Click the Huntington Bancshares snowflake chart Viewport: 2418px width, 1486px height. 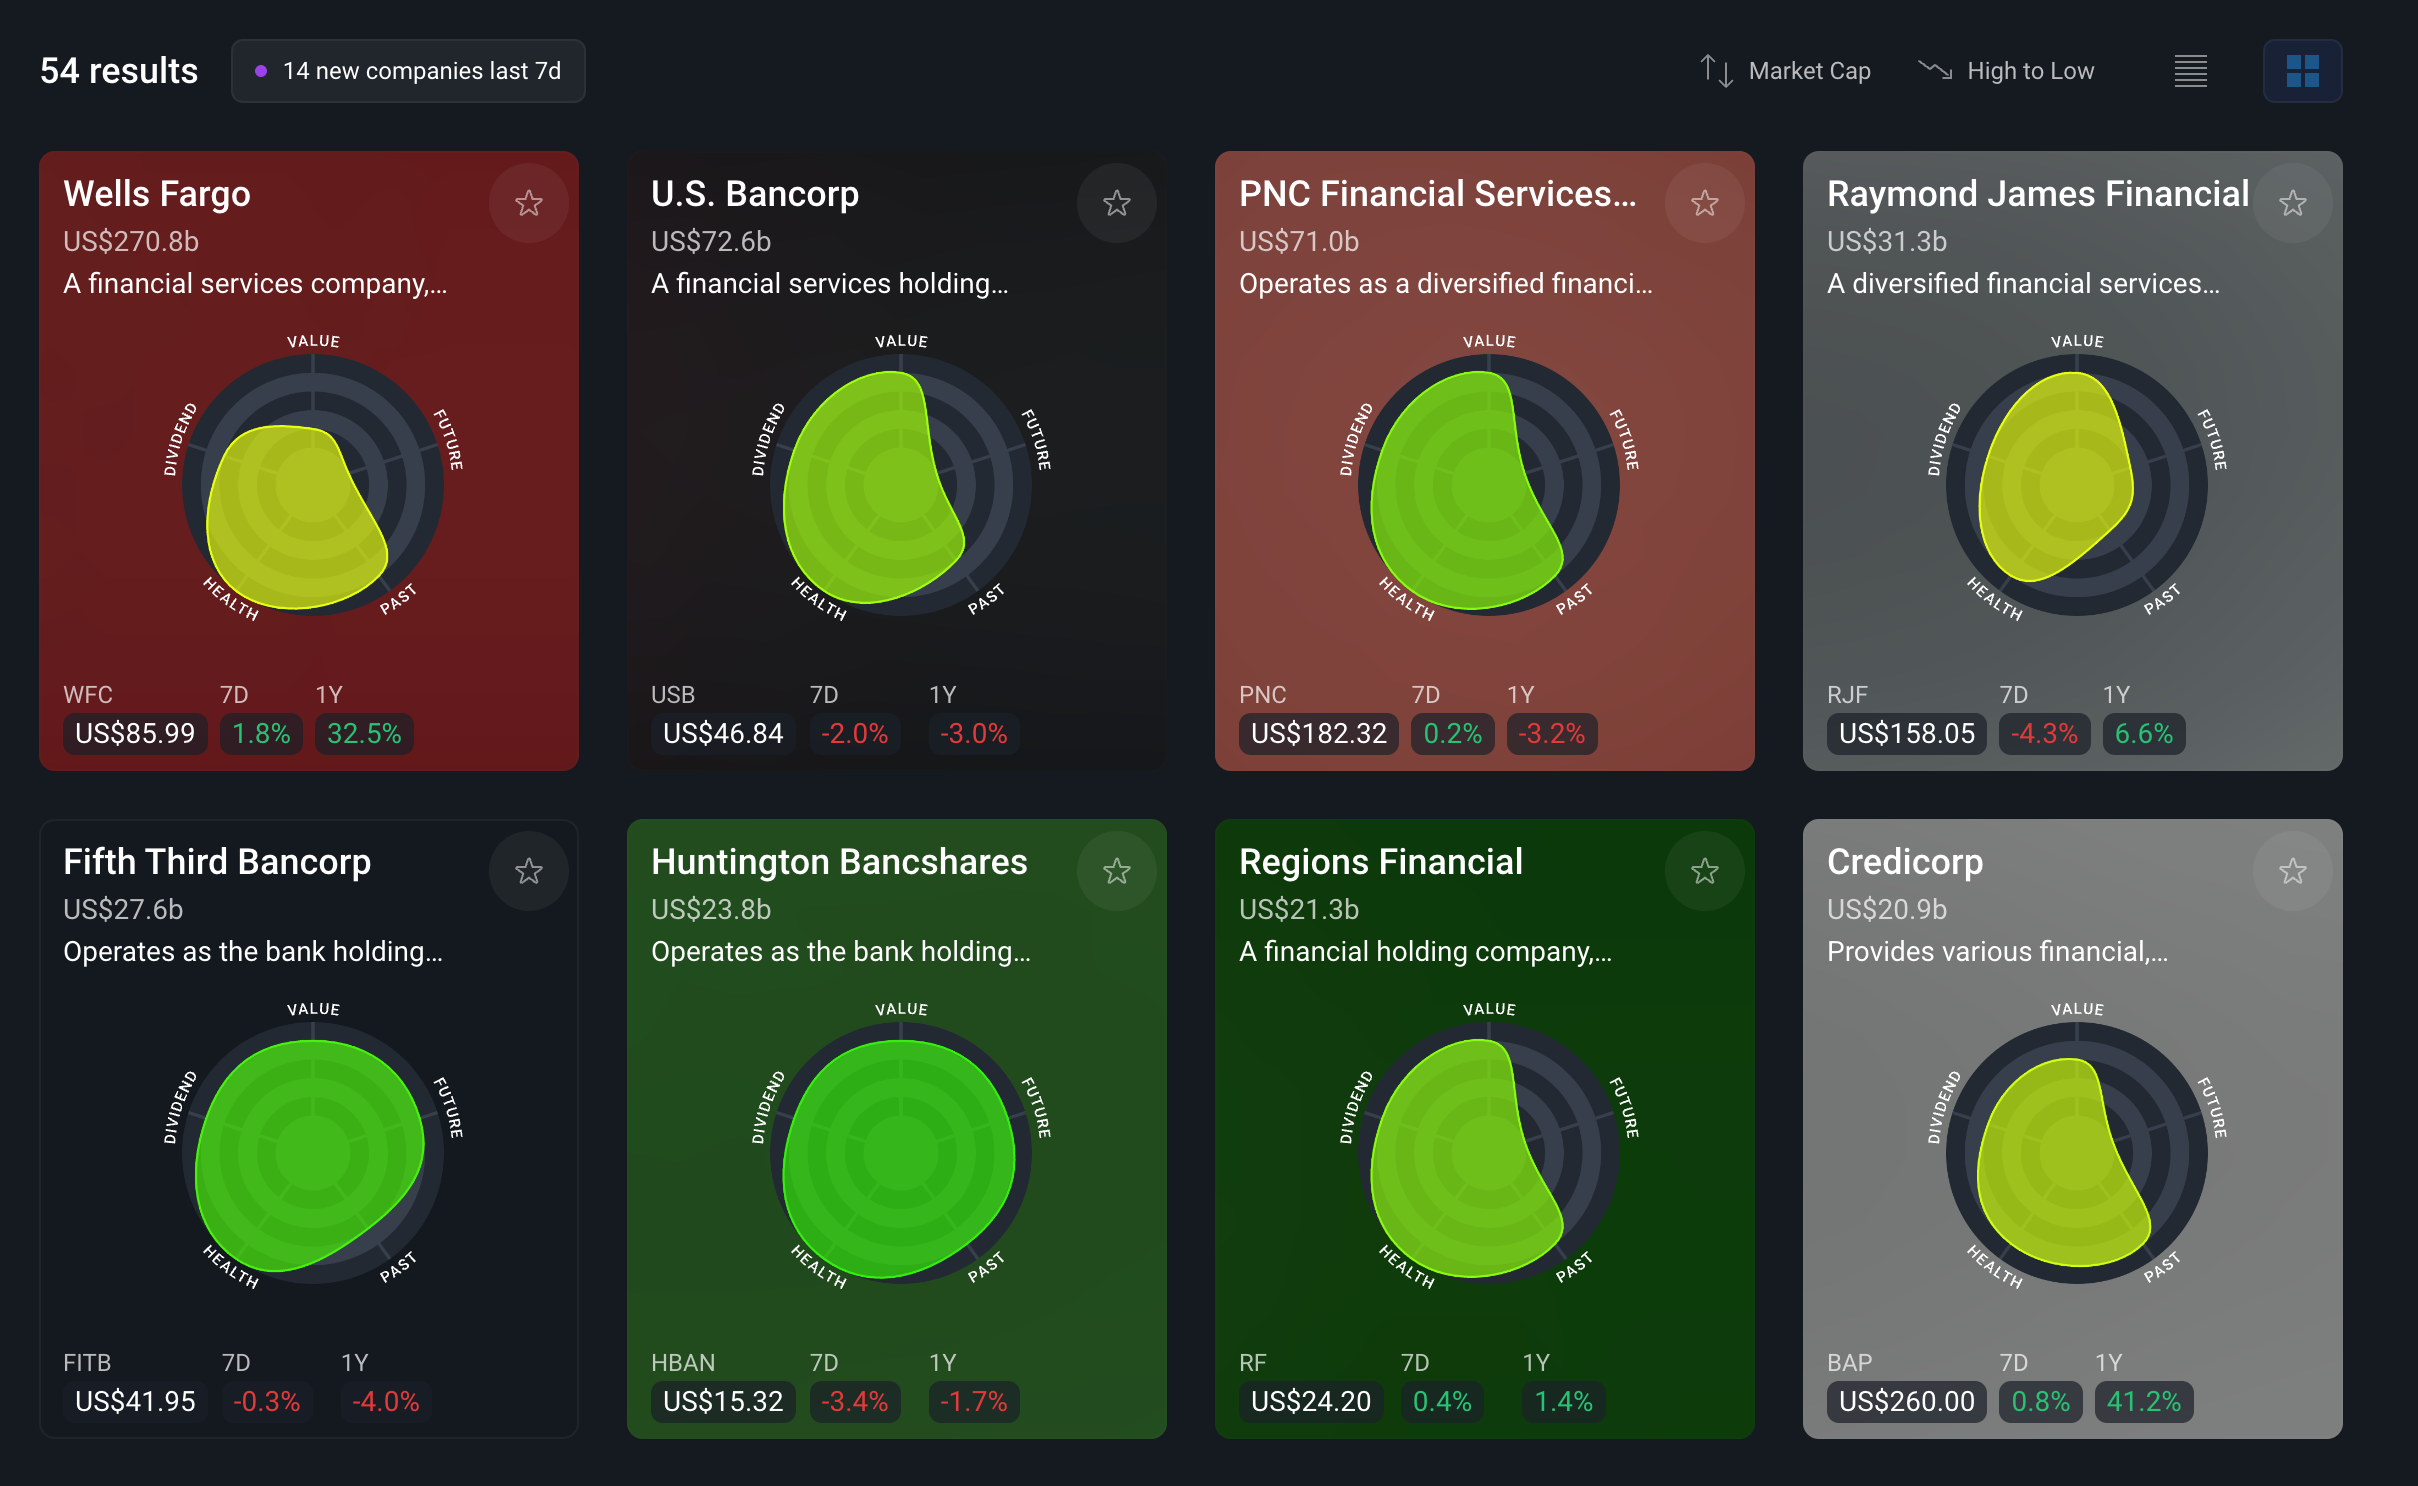(900, 1152)
